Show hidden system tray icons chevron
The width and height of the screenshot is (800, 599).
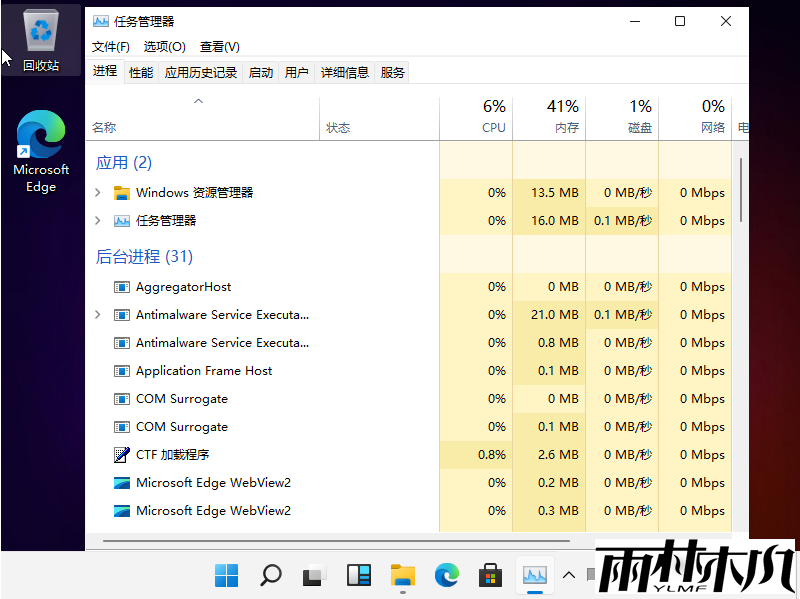(x=569, y=575)
